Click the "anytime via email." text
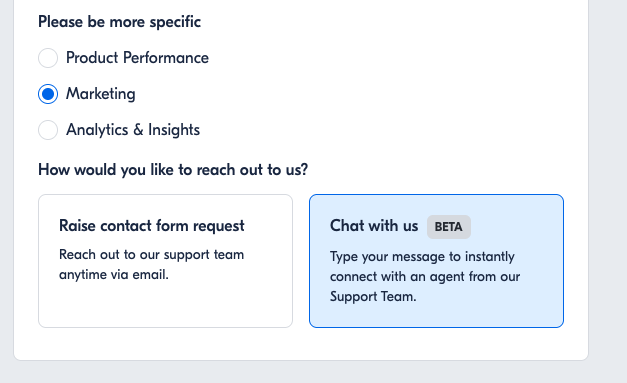627x383 pixels. click(x=114, y=275)
